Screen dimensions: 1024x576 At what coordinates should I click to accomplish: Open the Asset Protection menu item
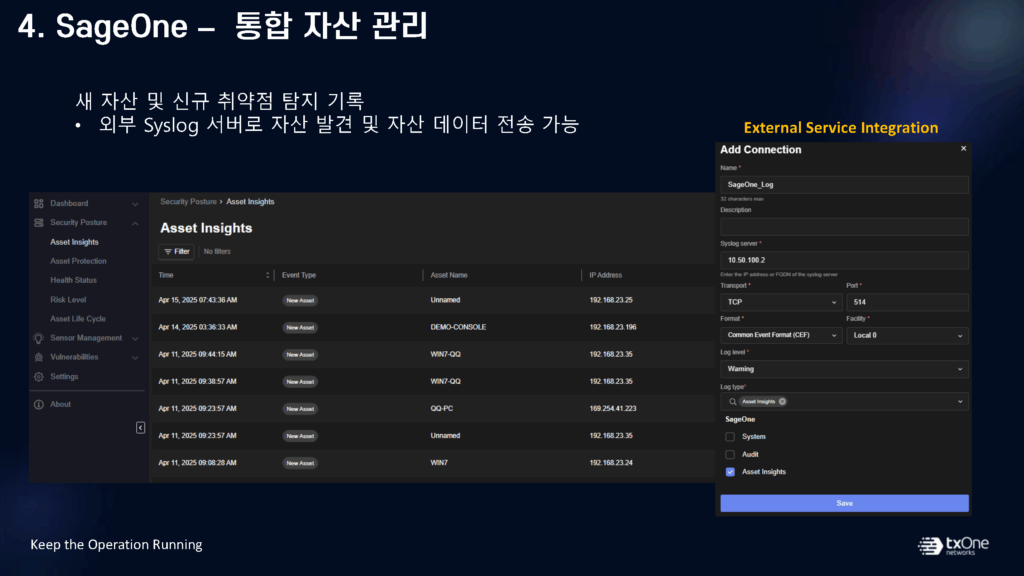[x=78, y=261]
